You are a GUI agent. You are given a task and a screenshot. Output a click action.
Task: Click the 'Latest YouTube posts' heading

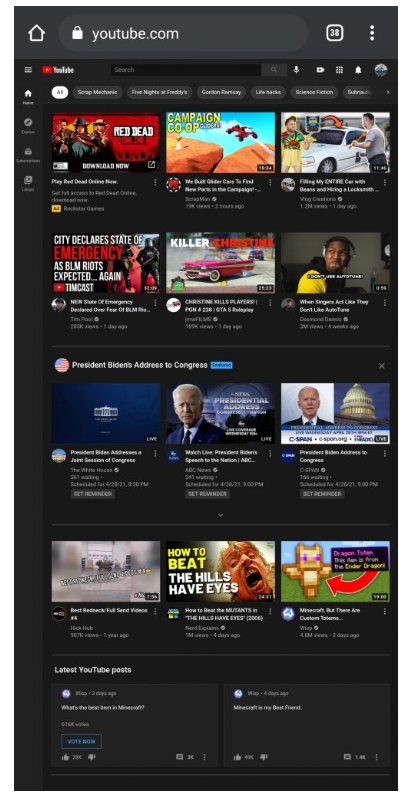coord(93,670)
